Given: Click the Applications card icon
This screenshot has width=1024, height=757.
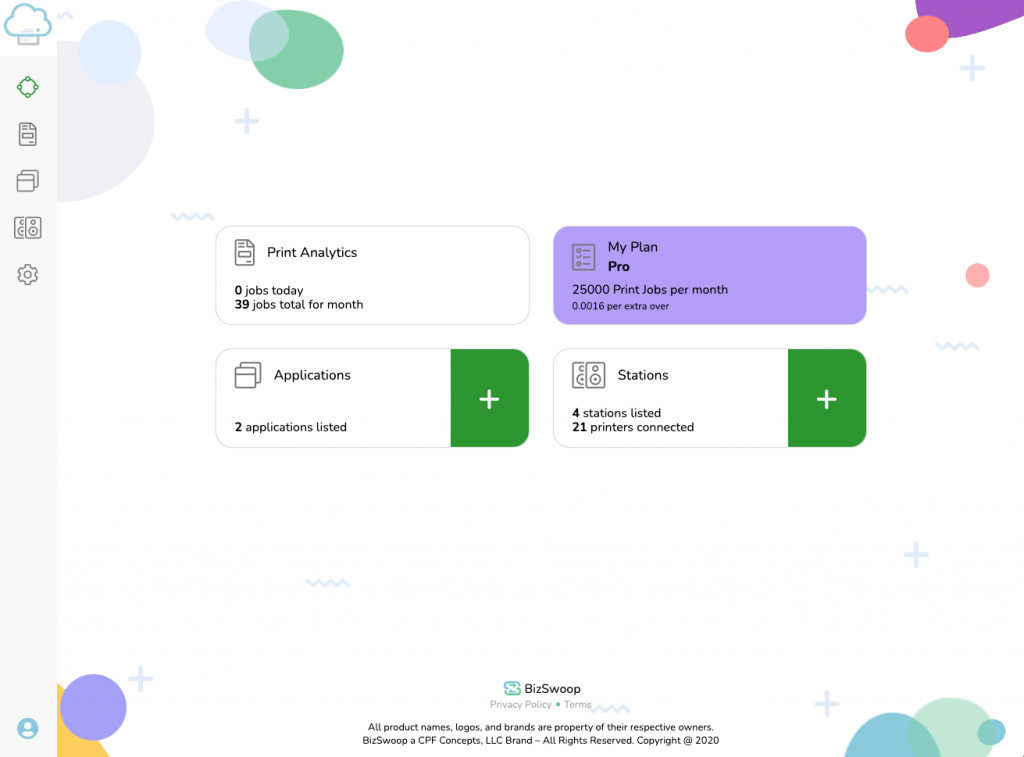Looking at the screenshot, I should [x=248, y=375].
